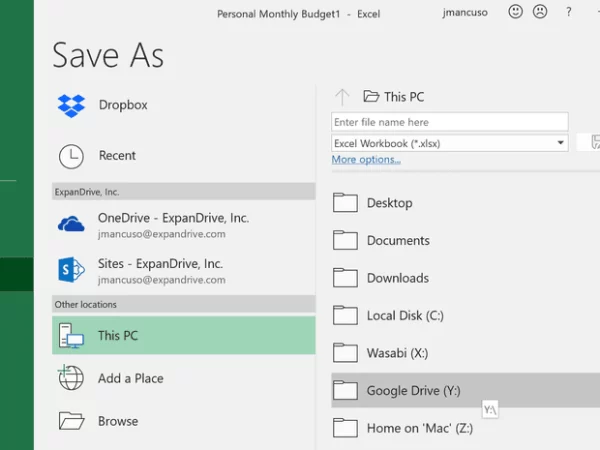Click the SharePoint Sites icon

[71, 270]
